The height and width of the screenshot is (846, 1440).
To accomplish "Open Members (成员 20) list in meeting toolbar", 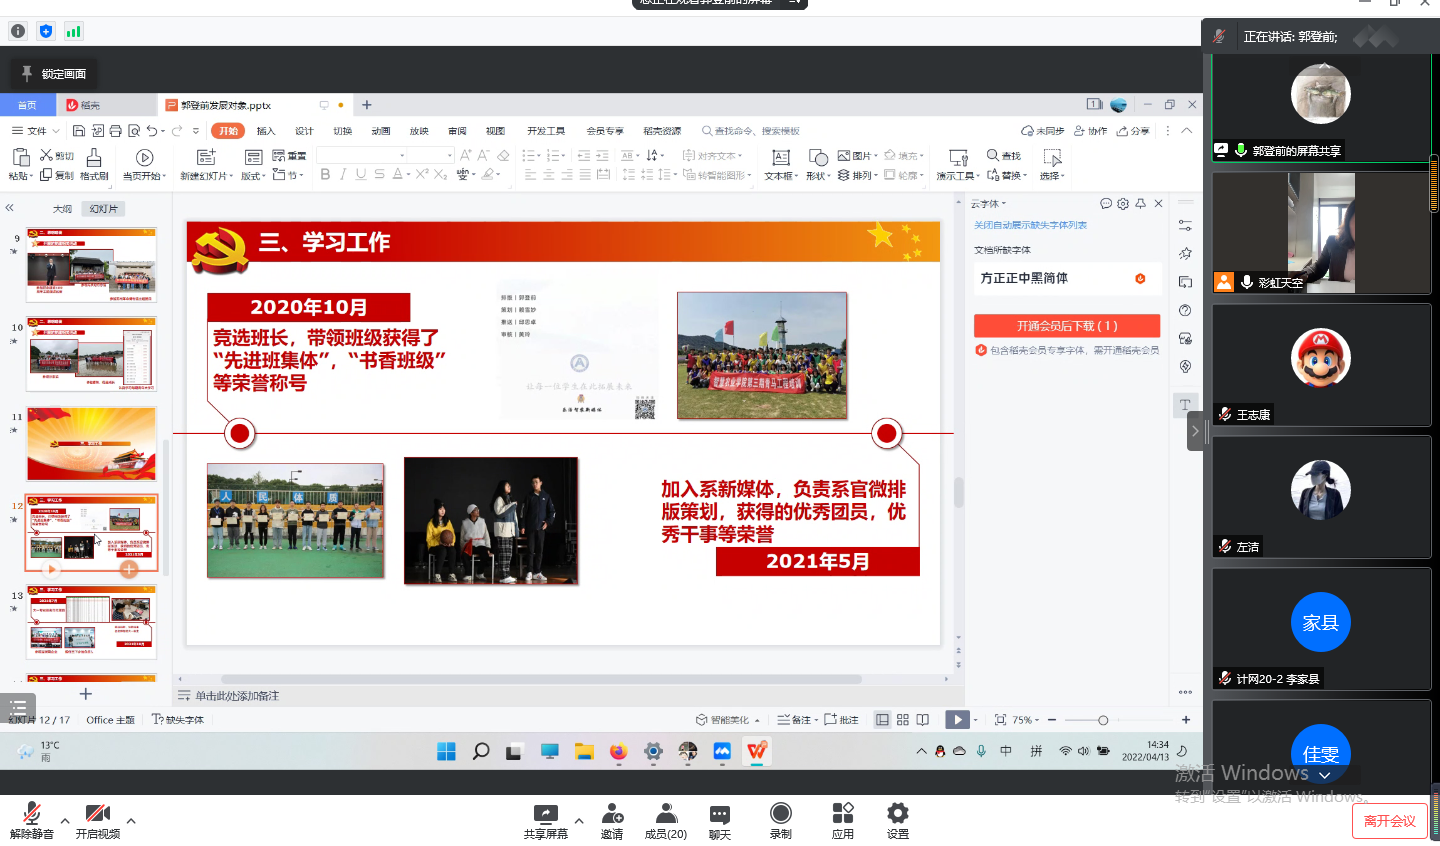I will pos(665,819).
